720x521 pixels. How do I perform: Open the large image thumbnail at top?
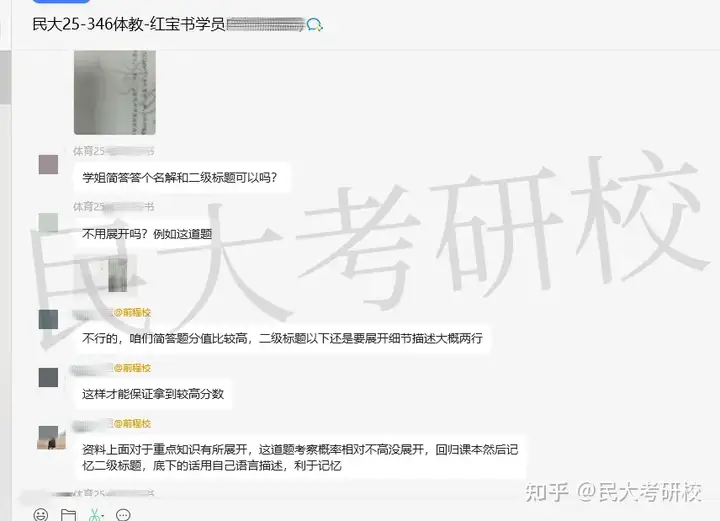pyautogui.click(x=115, y=93)
